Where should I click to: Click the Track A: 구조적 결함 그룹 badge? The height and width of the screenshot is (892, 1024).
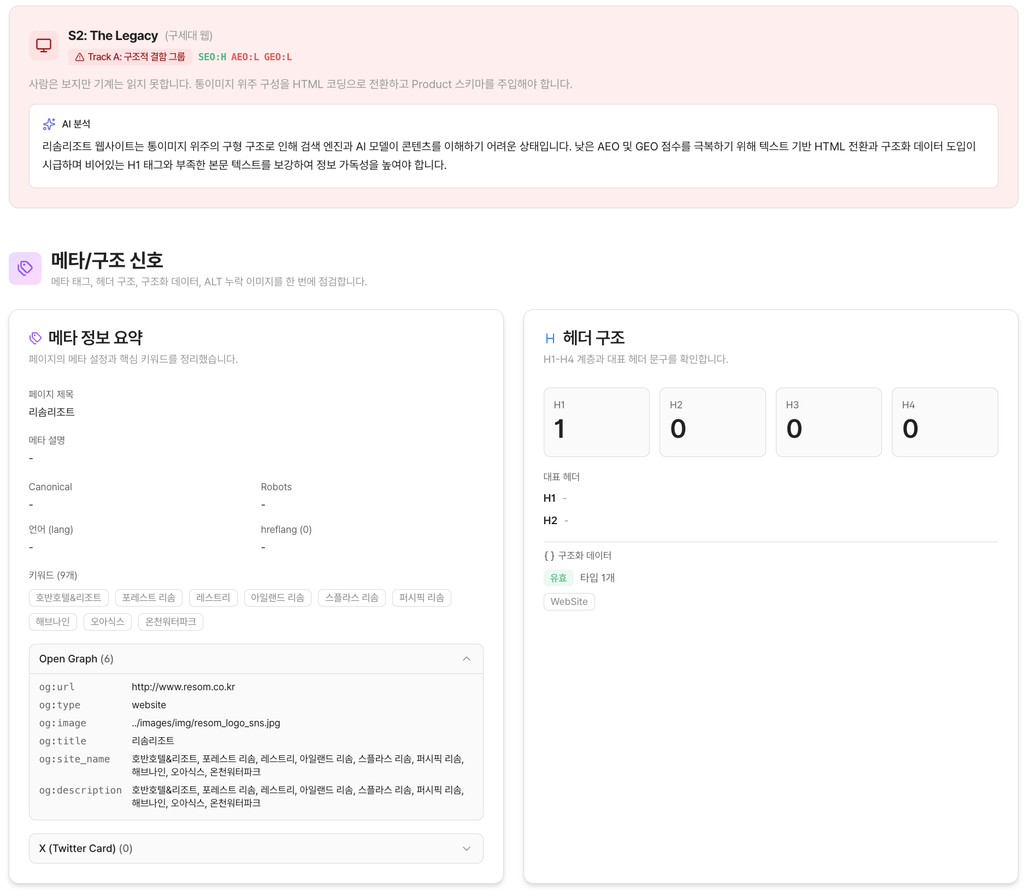click(130, 57)
